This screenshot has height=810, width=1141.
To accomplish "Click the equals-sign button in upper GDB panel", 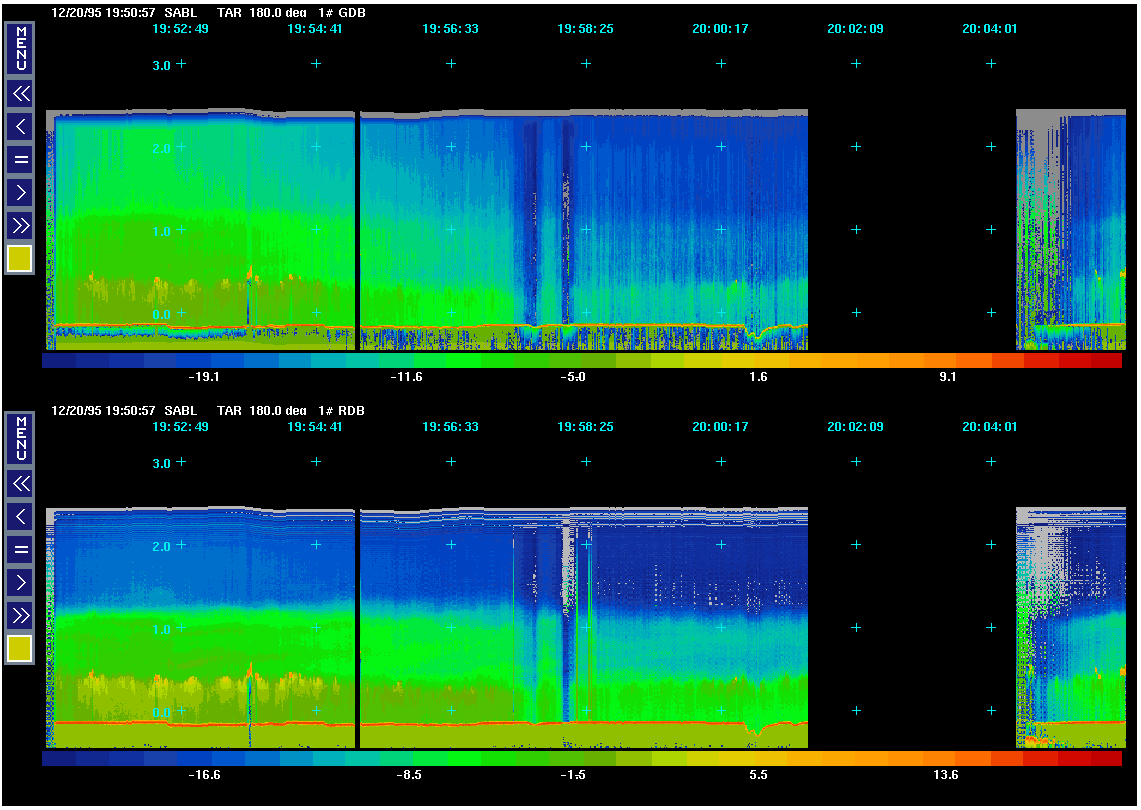I will point(20,159).
